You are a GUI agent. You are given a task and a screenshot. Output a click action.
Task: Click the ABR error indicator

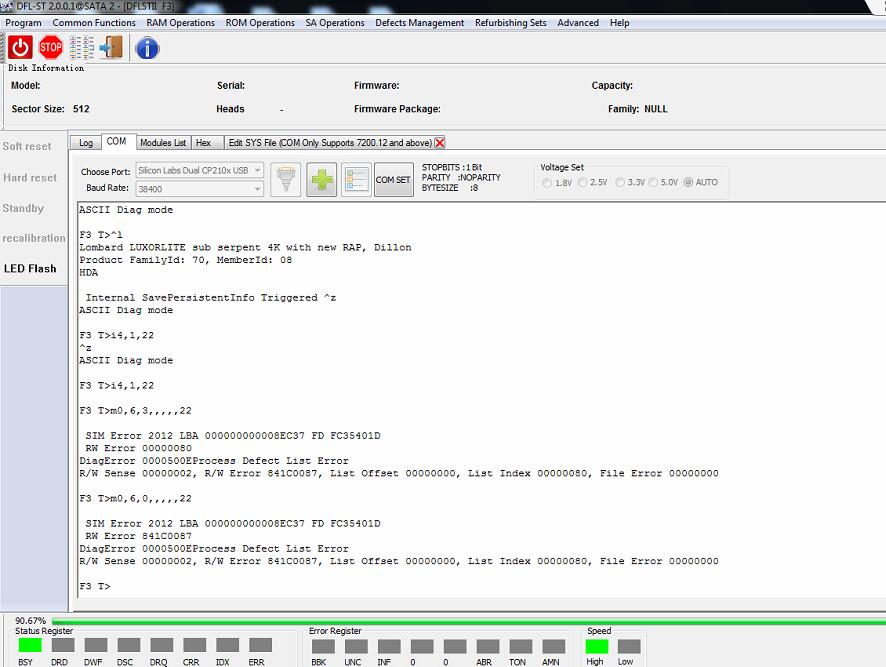[488, 646]
